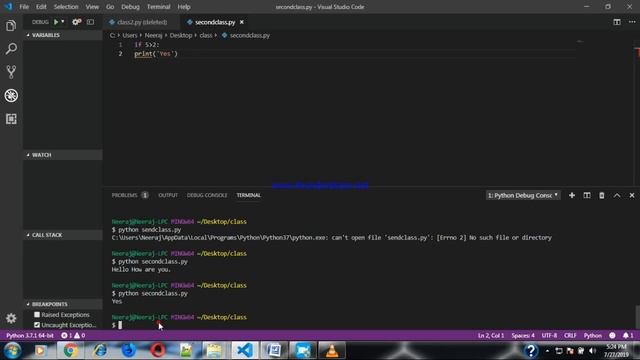Show errors and warnings count in status bar
Image resolution: width=640 pixels, height=360 pixels.
pos(73,336)
